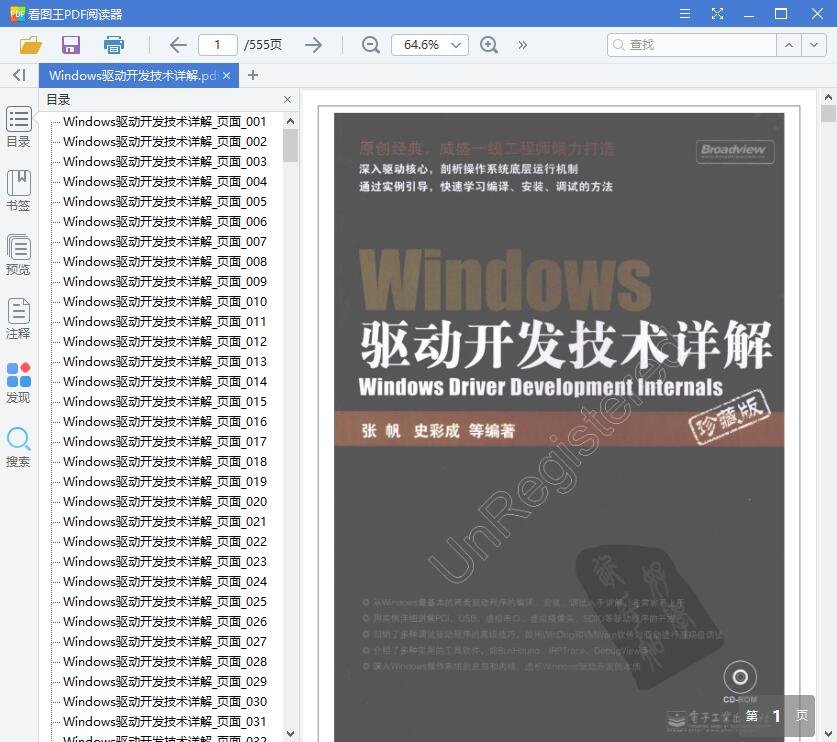The height and width of the screenshot is (742, 837).
Task: Open outline entry 页面_003
Action: click(x=164, y=162)
